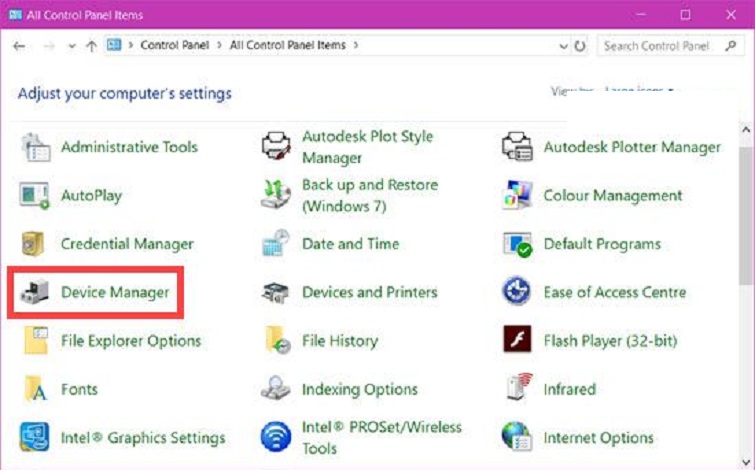The image size is (755, 470).
Task: Open the Administrative Tools link
Action: click(130, 147)
